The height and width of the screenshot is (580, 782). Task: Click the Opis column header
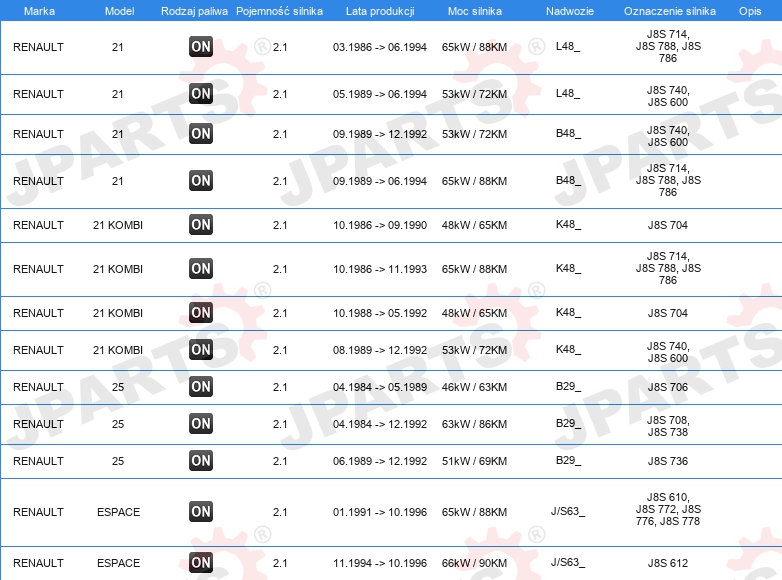point(750,11)
